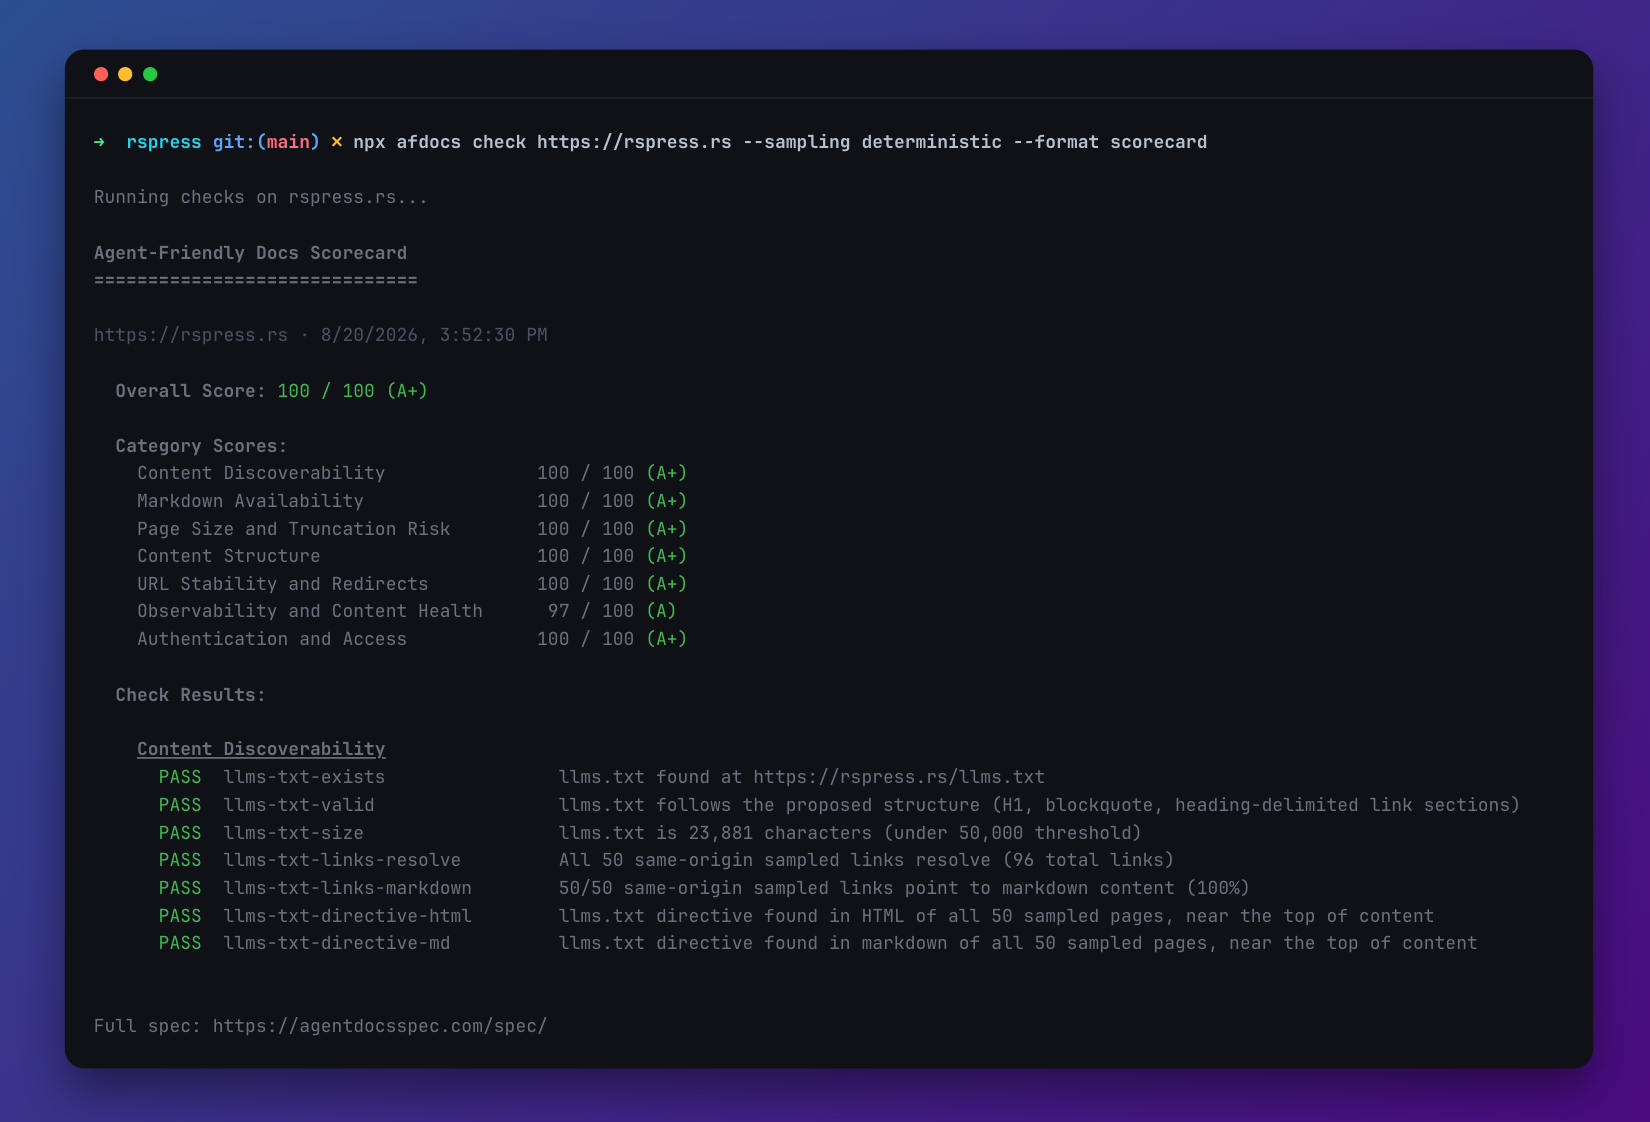Click the green prompt arrow
The image size is (1650, 1122).
pyautogui.click(x=99, y=142)
